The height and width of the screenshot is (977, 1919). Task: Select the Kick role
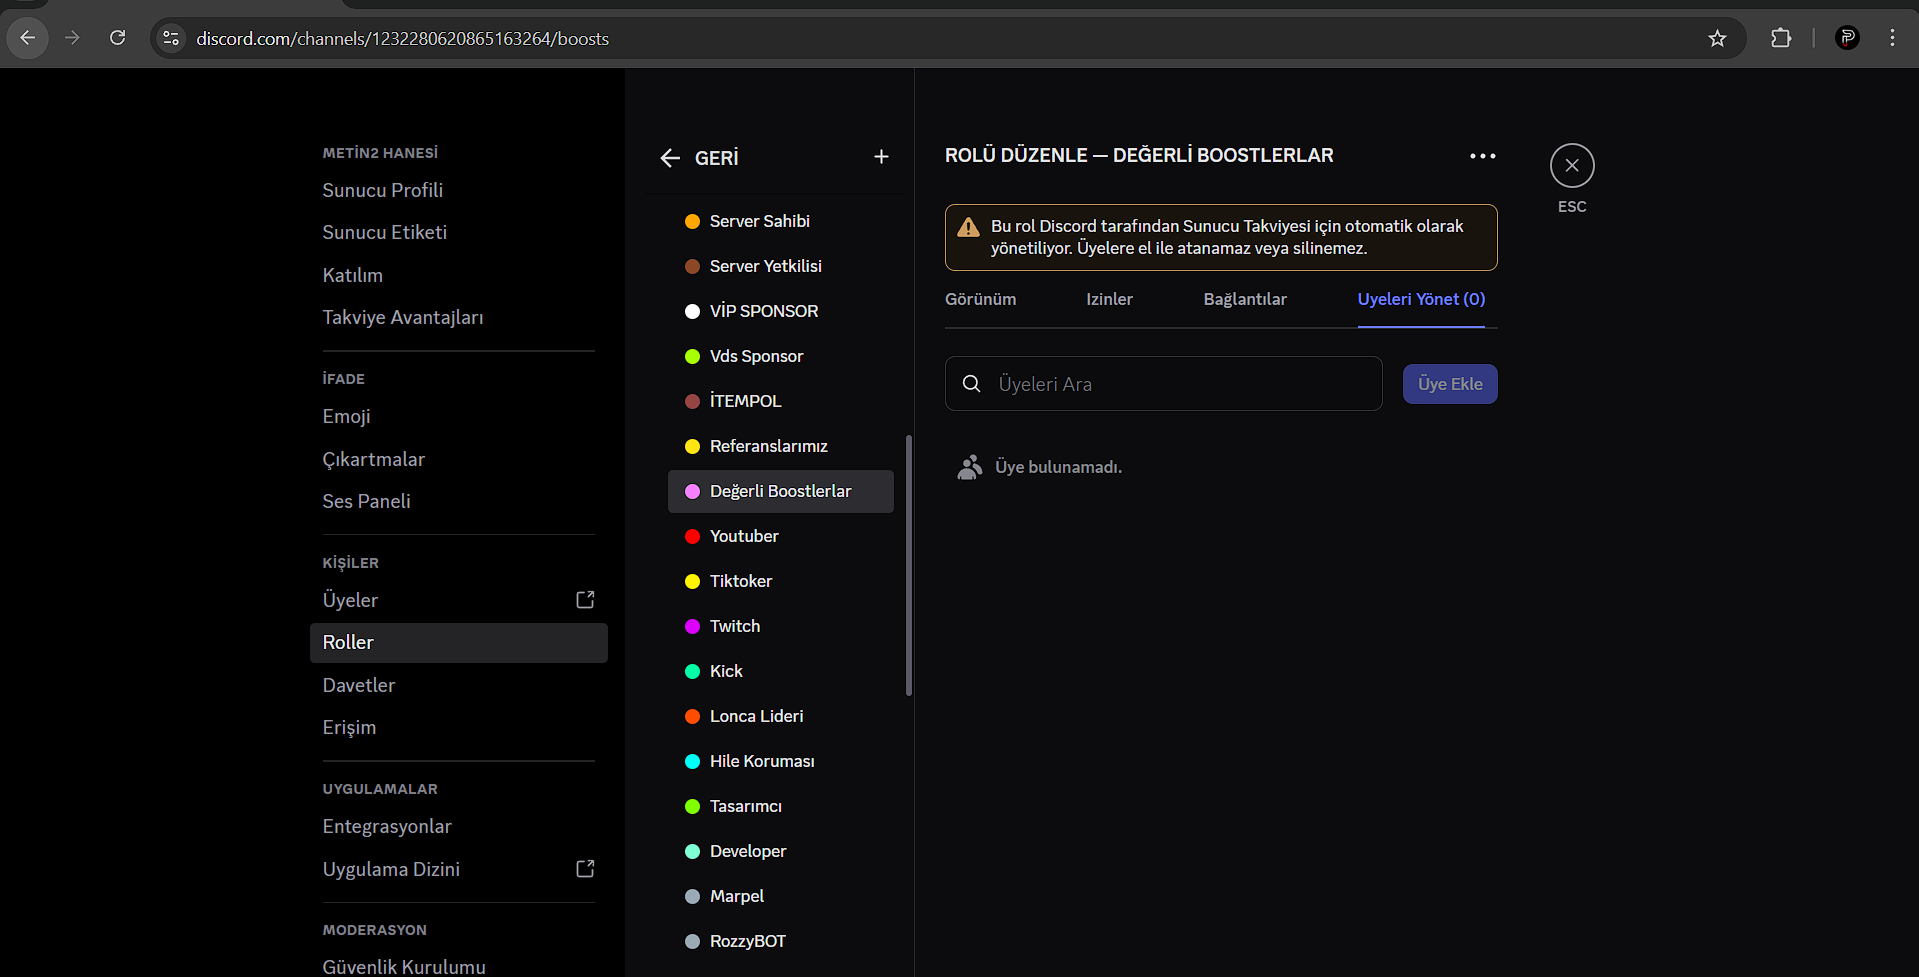point(781,671)
